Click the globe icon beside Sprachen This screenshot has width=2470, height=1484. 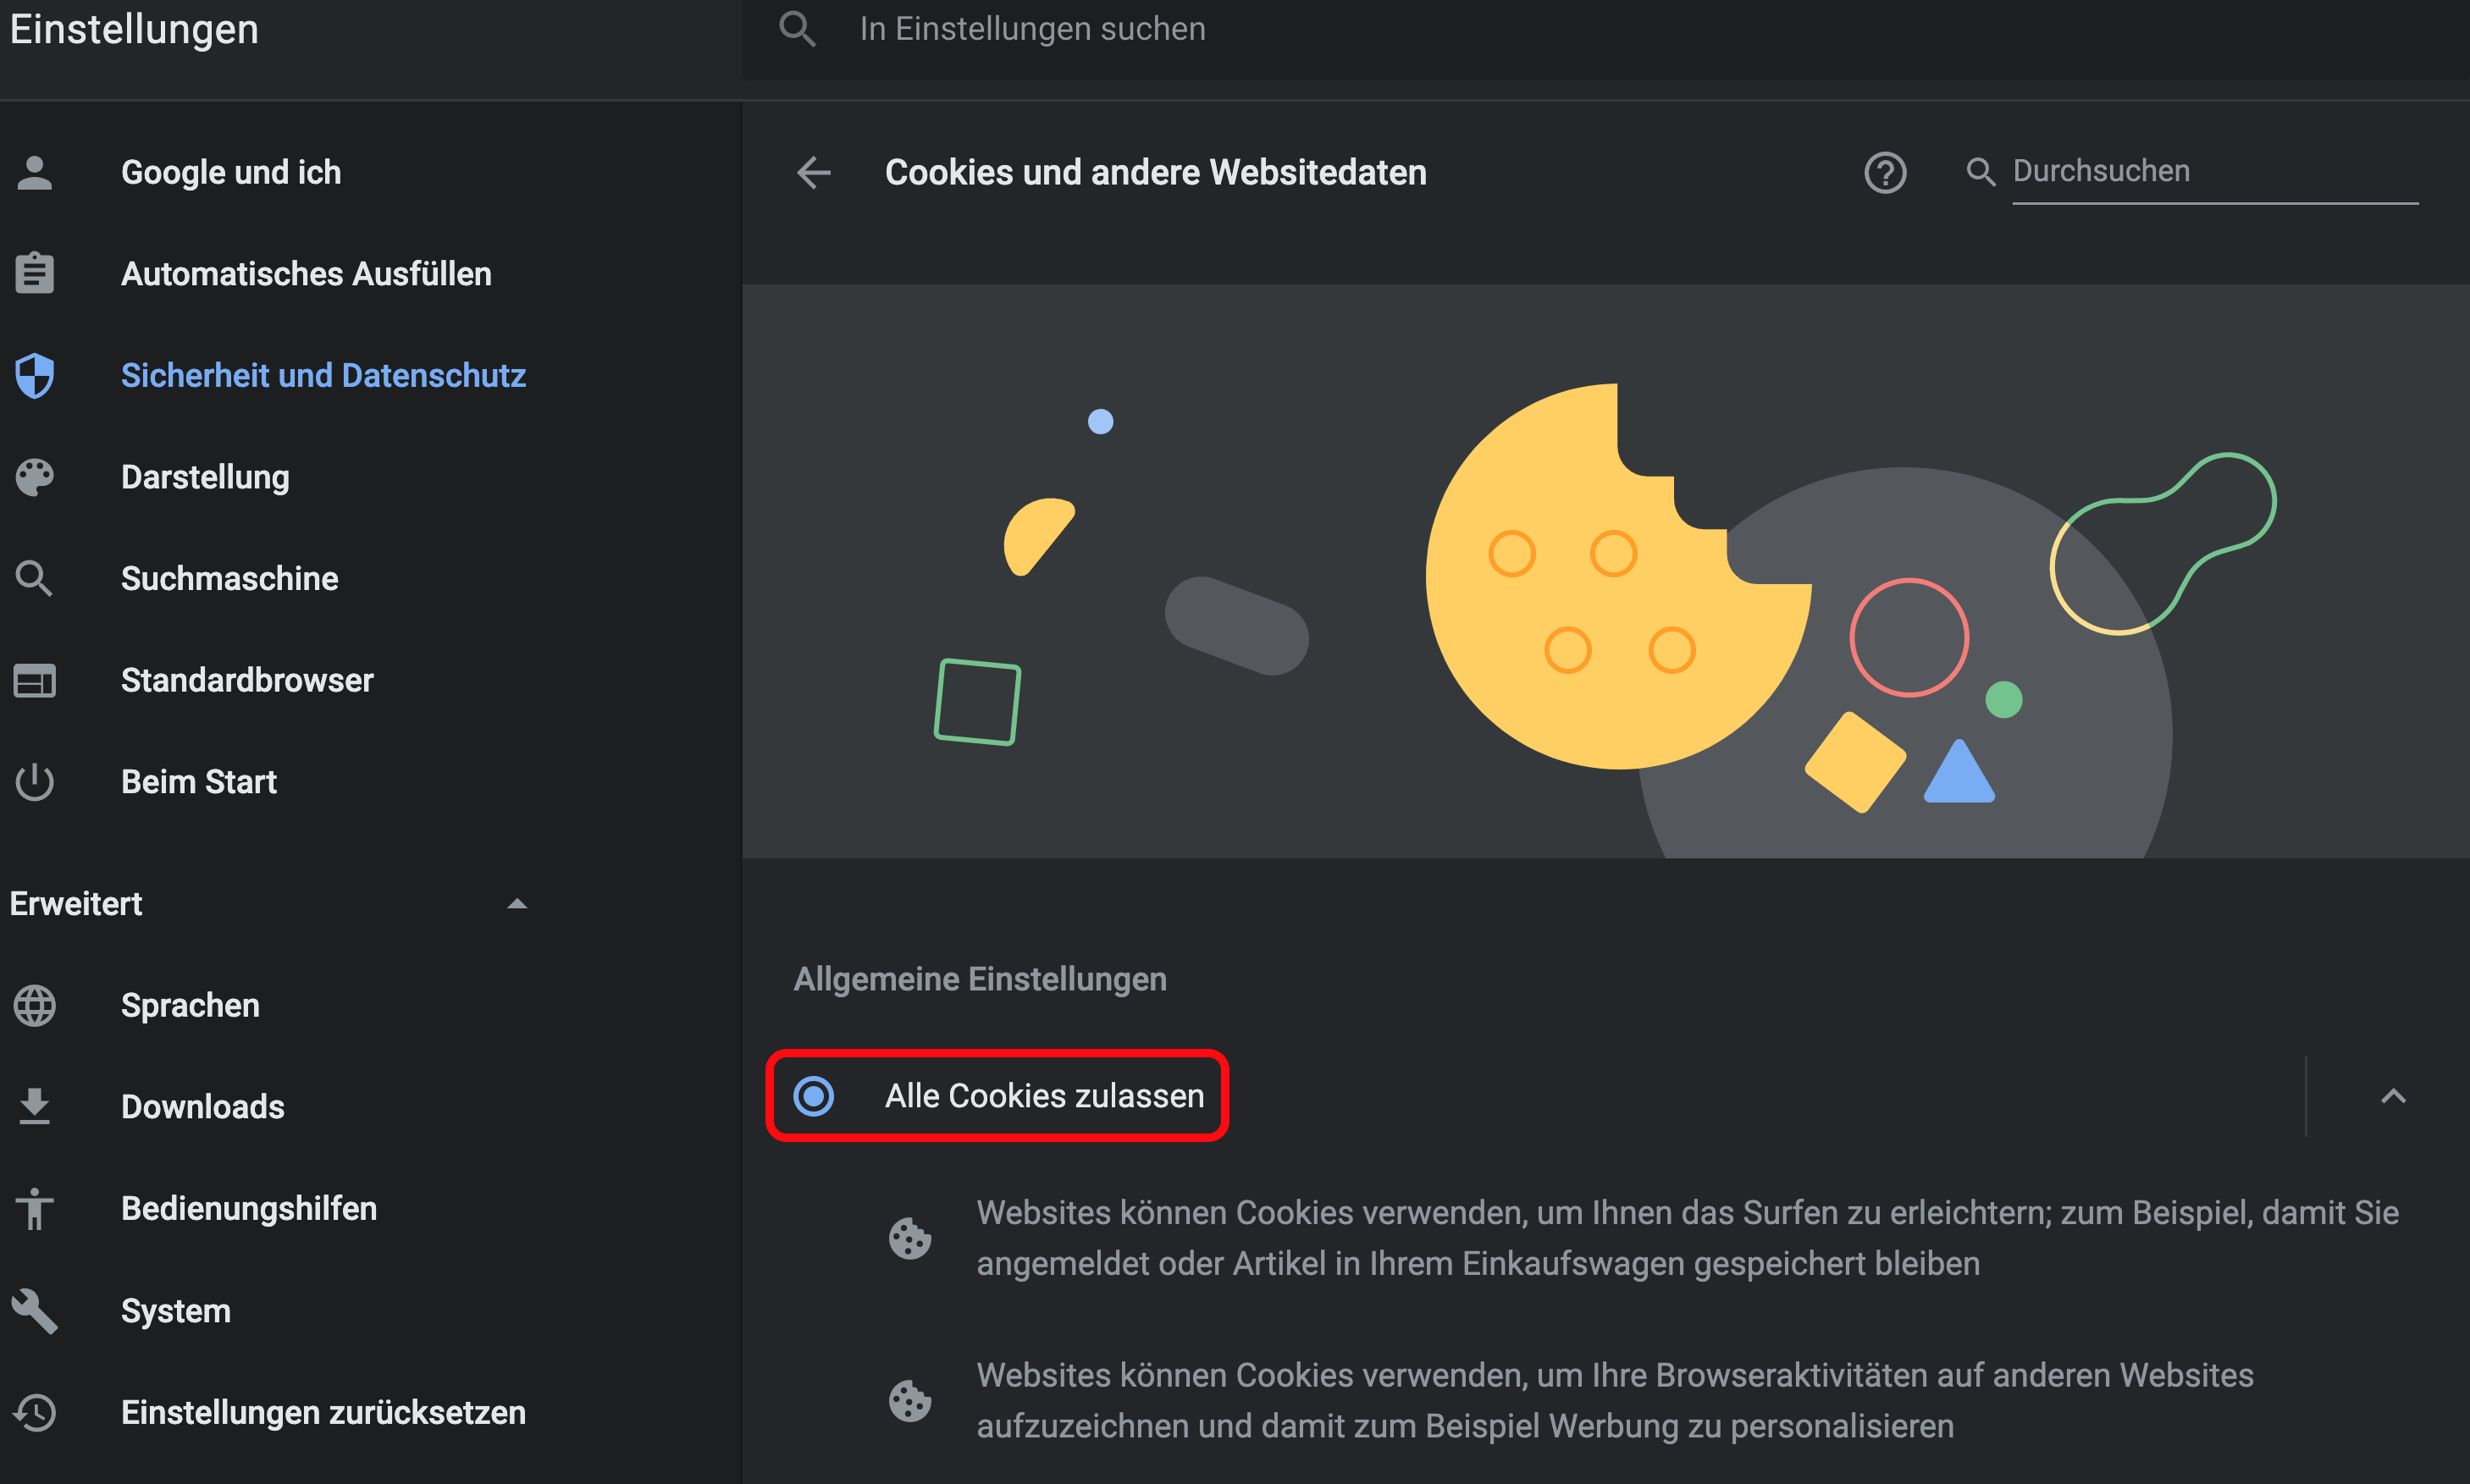tap(35, 1005)
